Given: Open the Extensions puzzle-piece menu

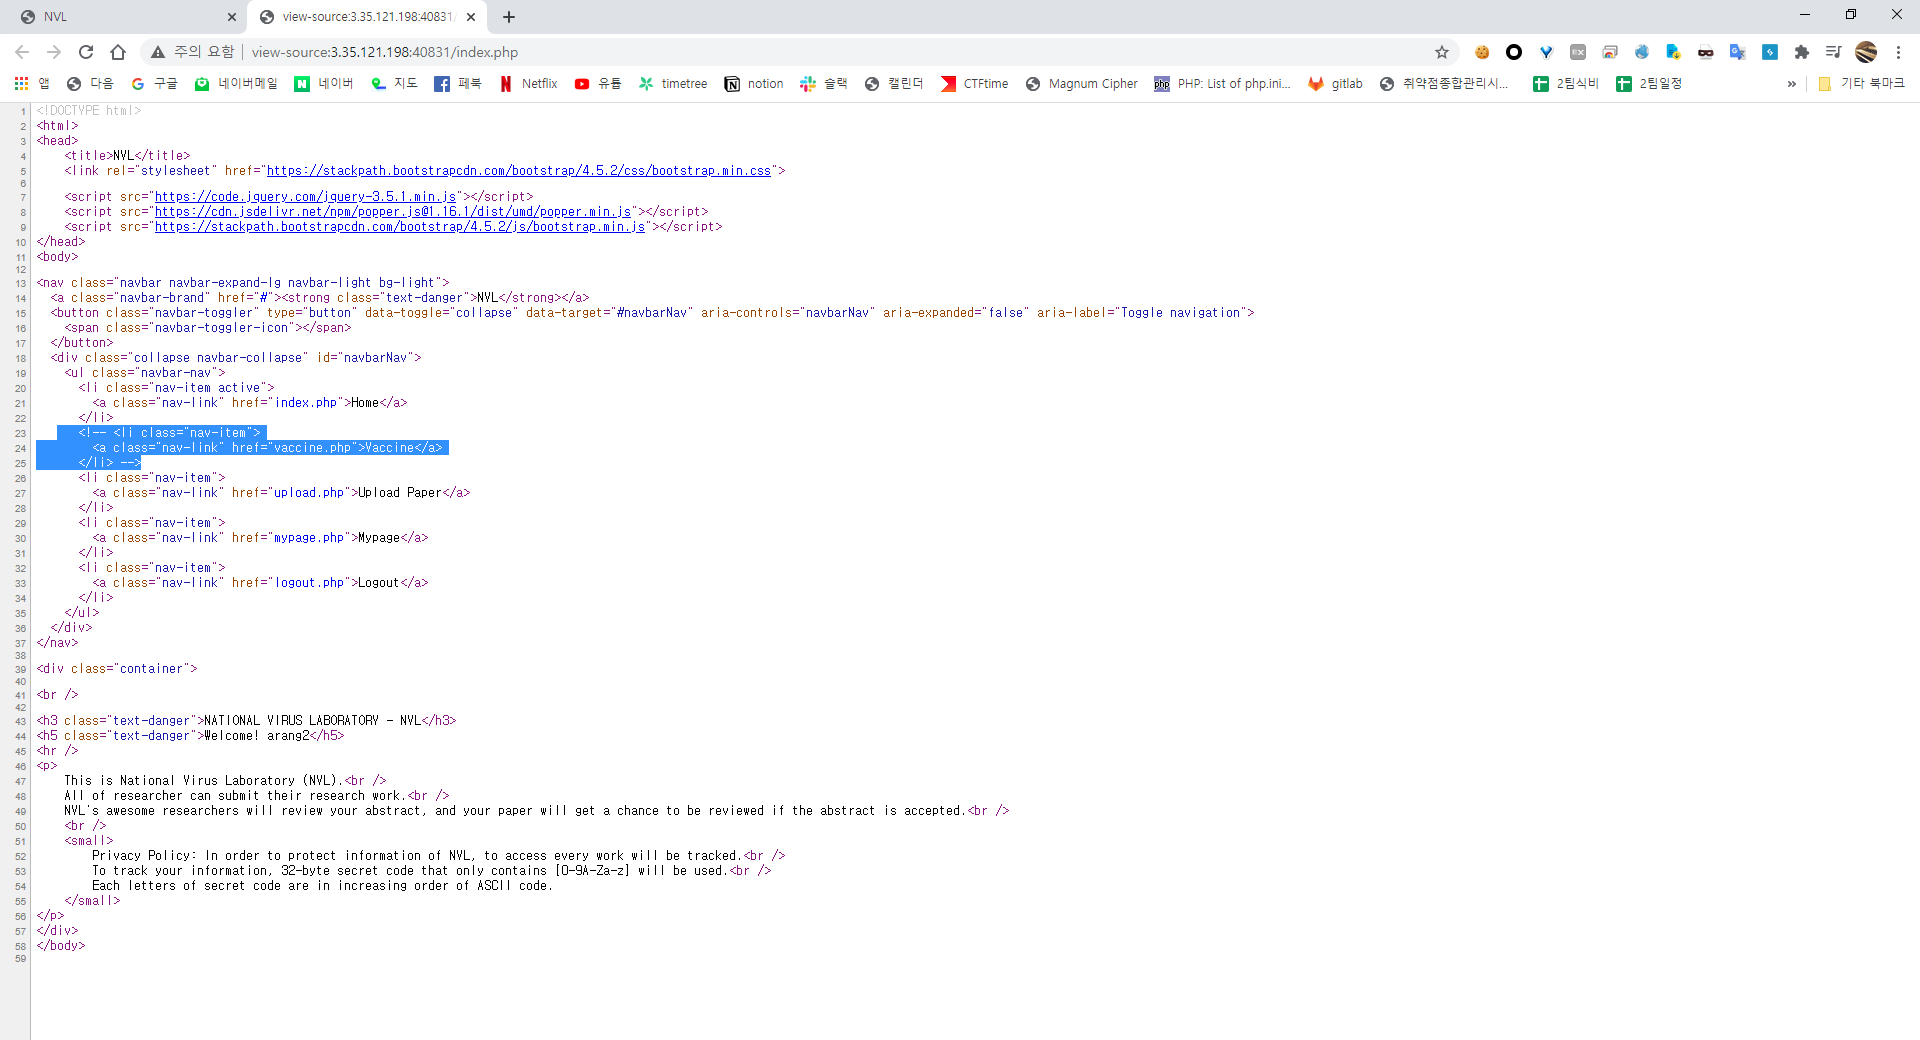Looking at the screenshot, I should coord(1802,52).
